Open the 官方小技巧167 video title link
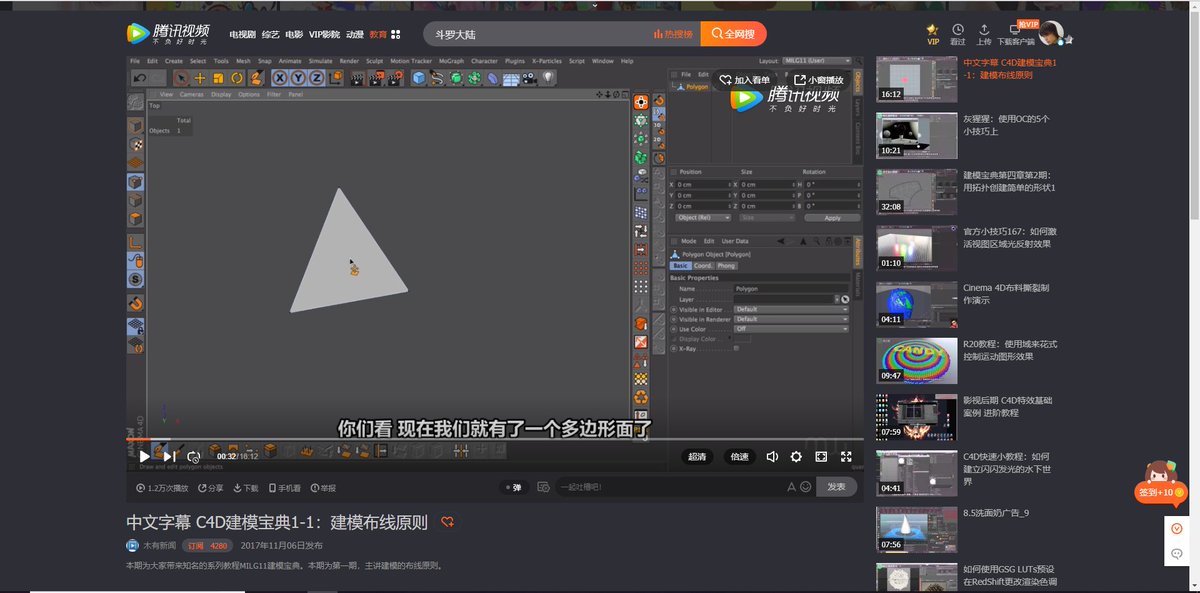The width and height of the screenshot is (1200, 593). pos(1008,236)
